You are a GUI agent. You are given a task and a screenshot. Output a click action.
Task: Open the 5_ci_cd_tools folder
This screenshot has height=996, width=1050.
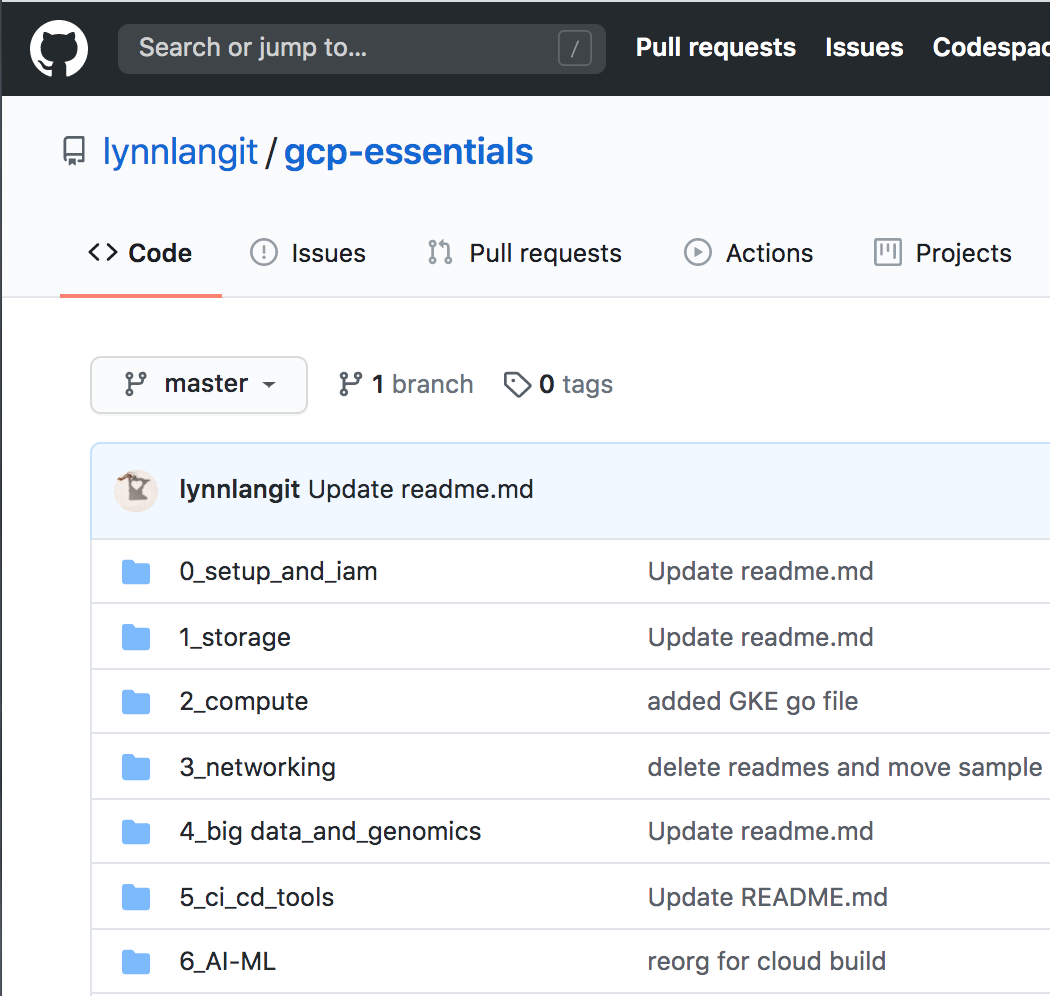coord(256,898)
